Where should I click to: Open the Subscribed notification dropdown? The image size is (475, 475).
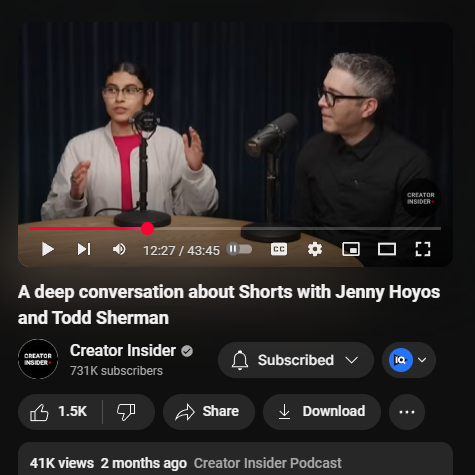(x=296, y=360)
